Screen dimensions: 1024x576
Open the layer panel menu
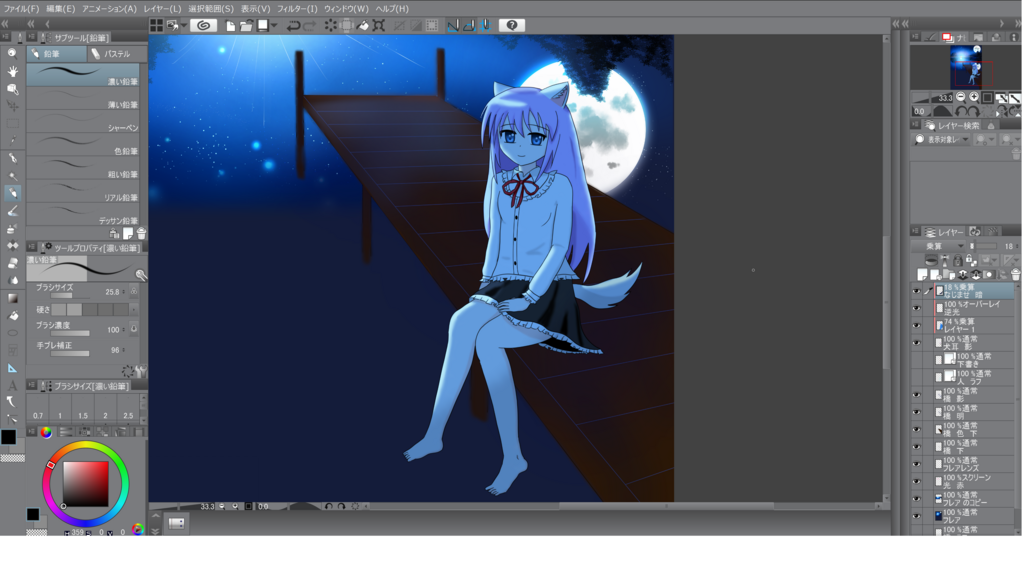click(x=916, y=231)
